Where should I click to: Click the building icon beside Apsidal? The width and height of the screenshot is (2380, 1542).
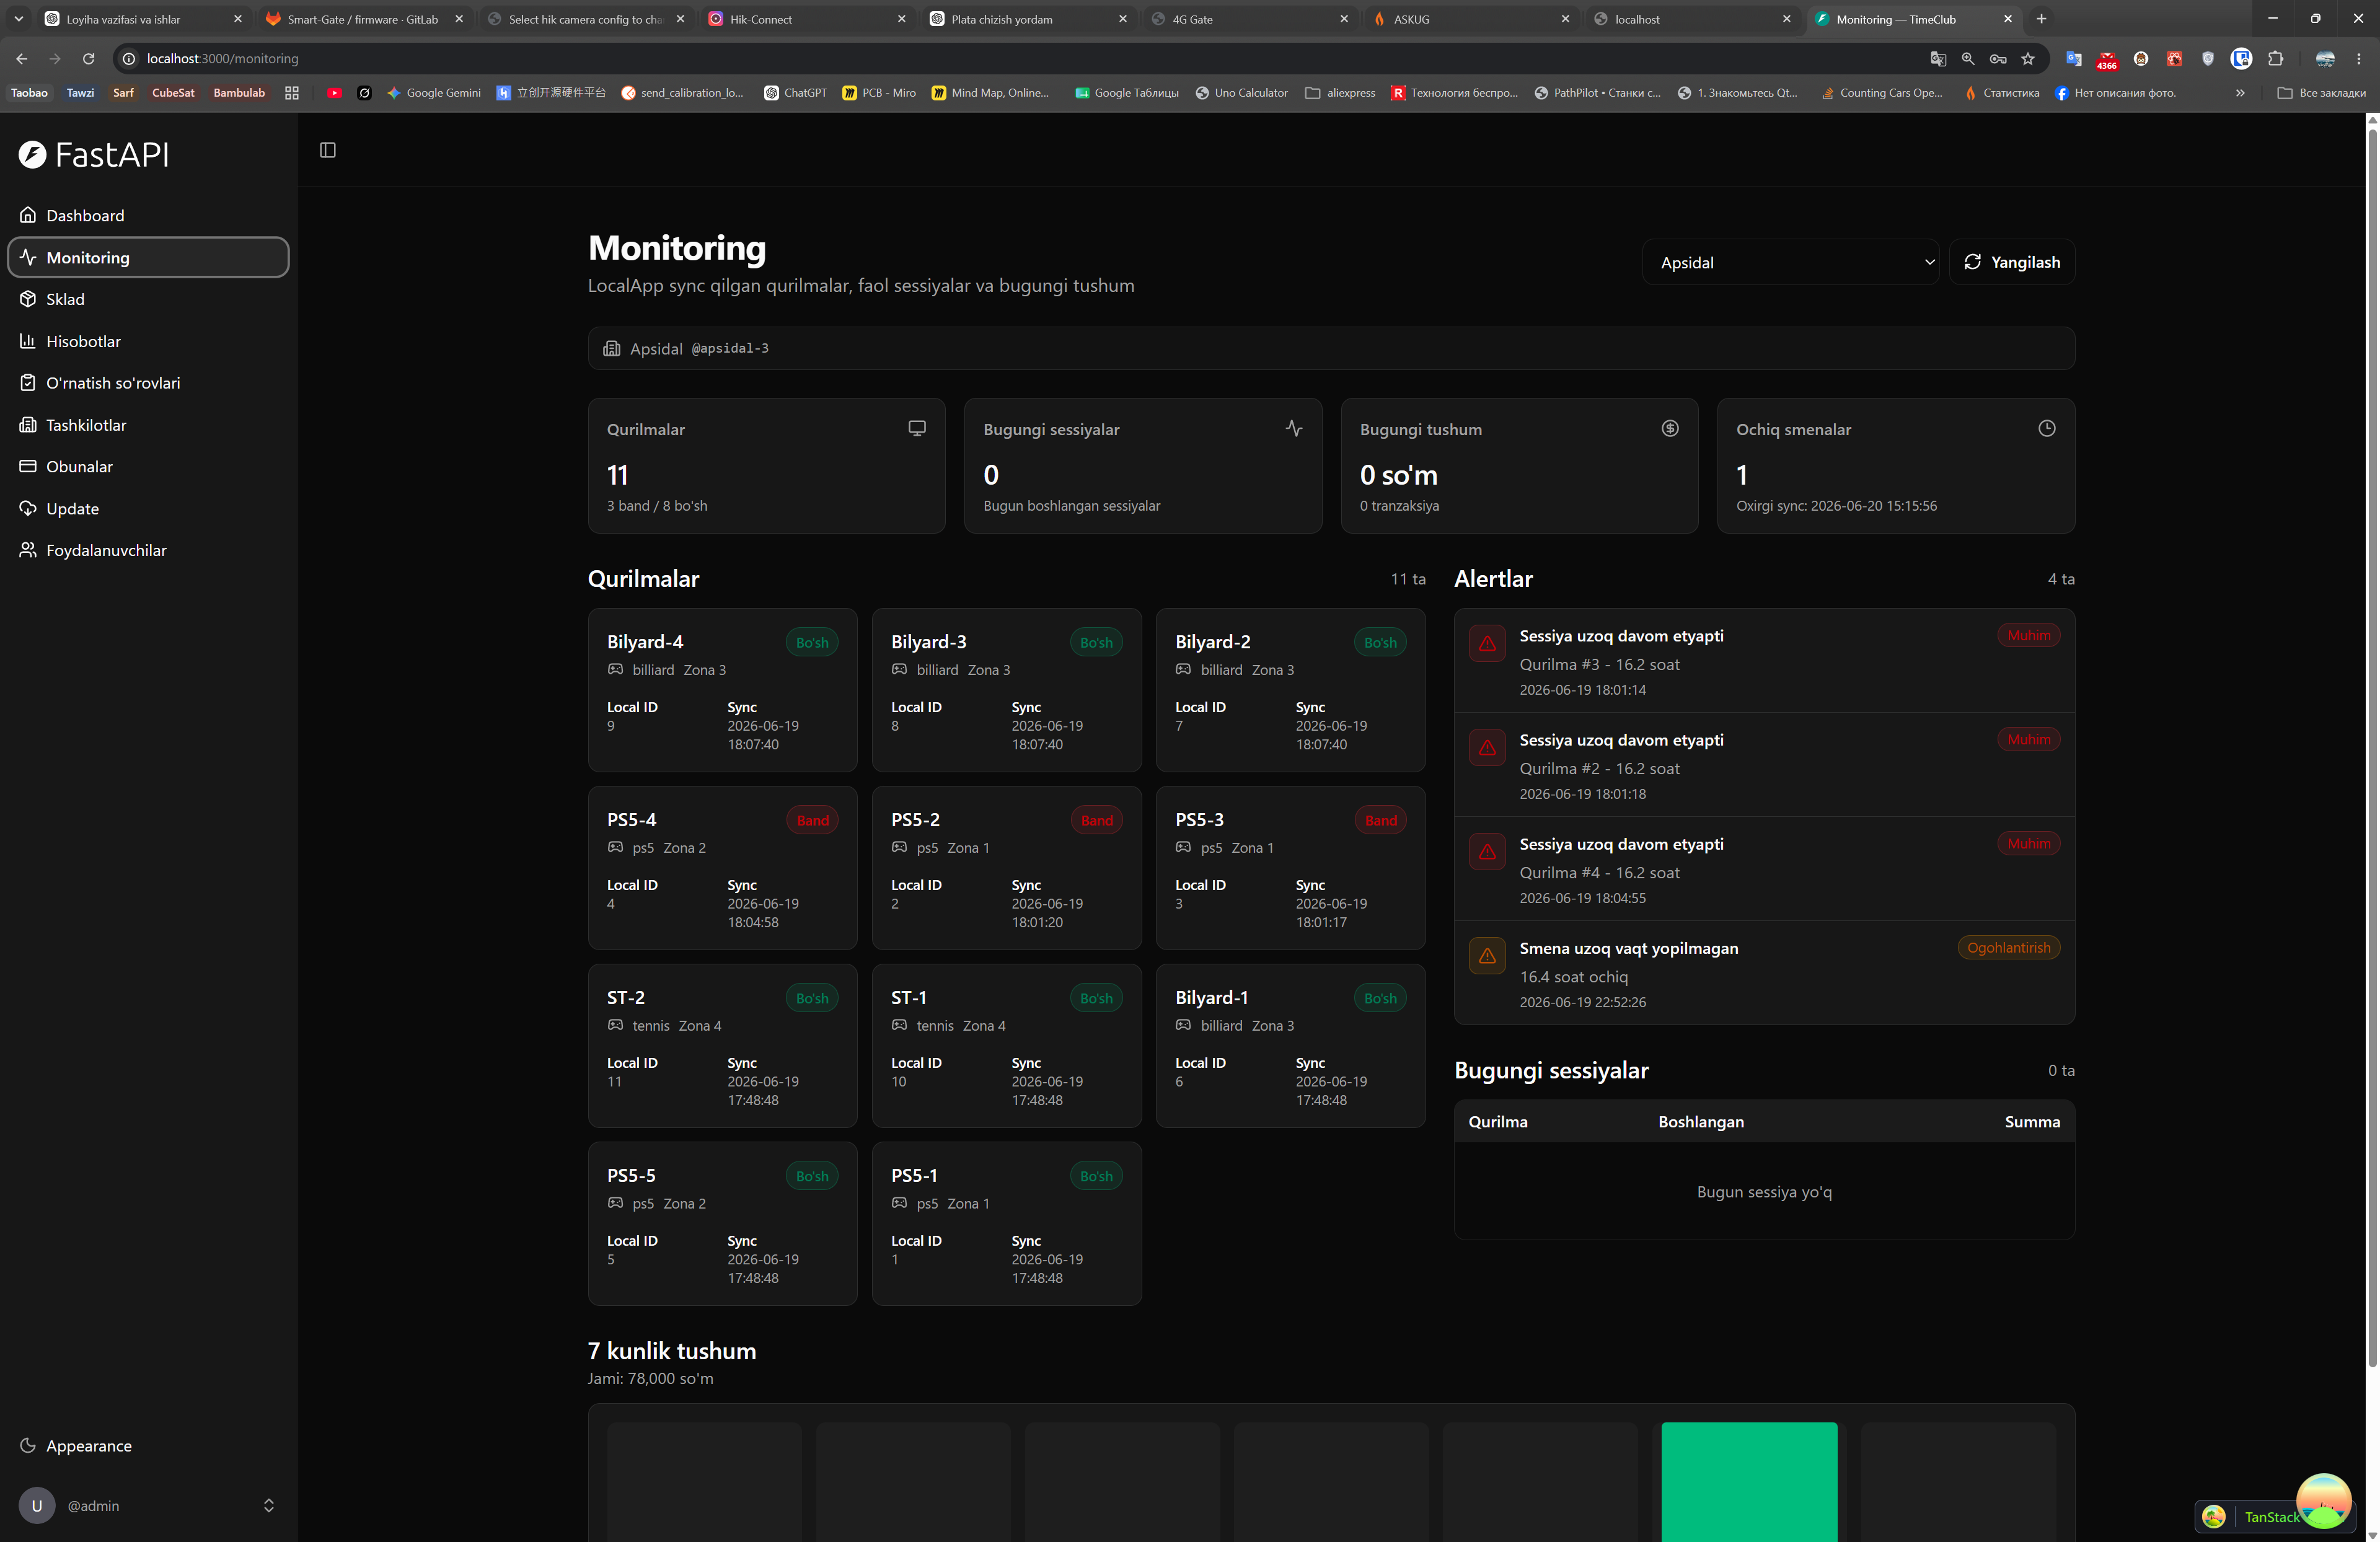tap(611, 348)
